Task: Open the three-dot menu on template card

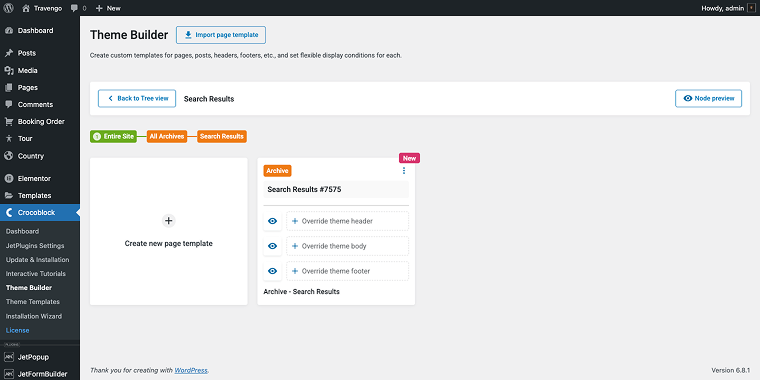Action: pyautogui.click(x=404, y=171)
